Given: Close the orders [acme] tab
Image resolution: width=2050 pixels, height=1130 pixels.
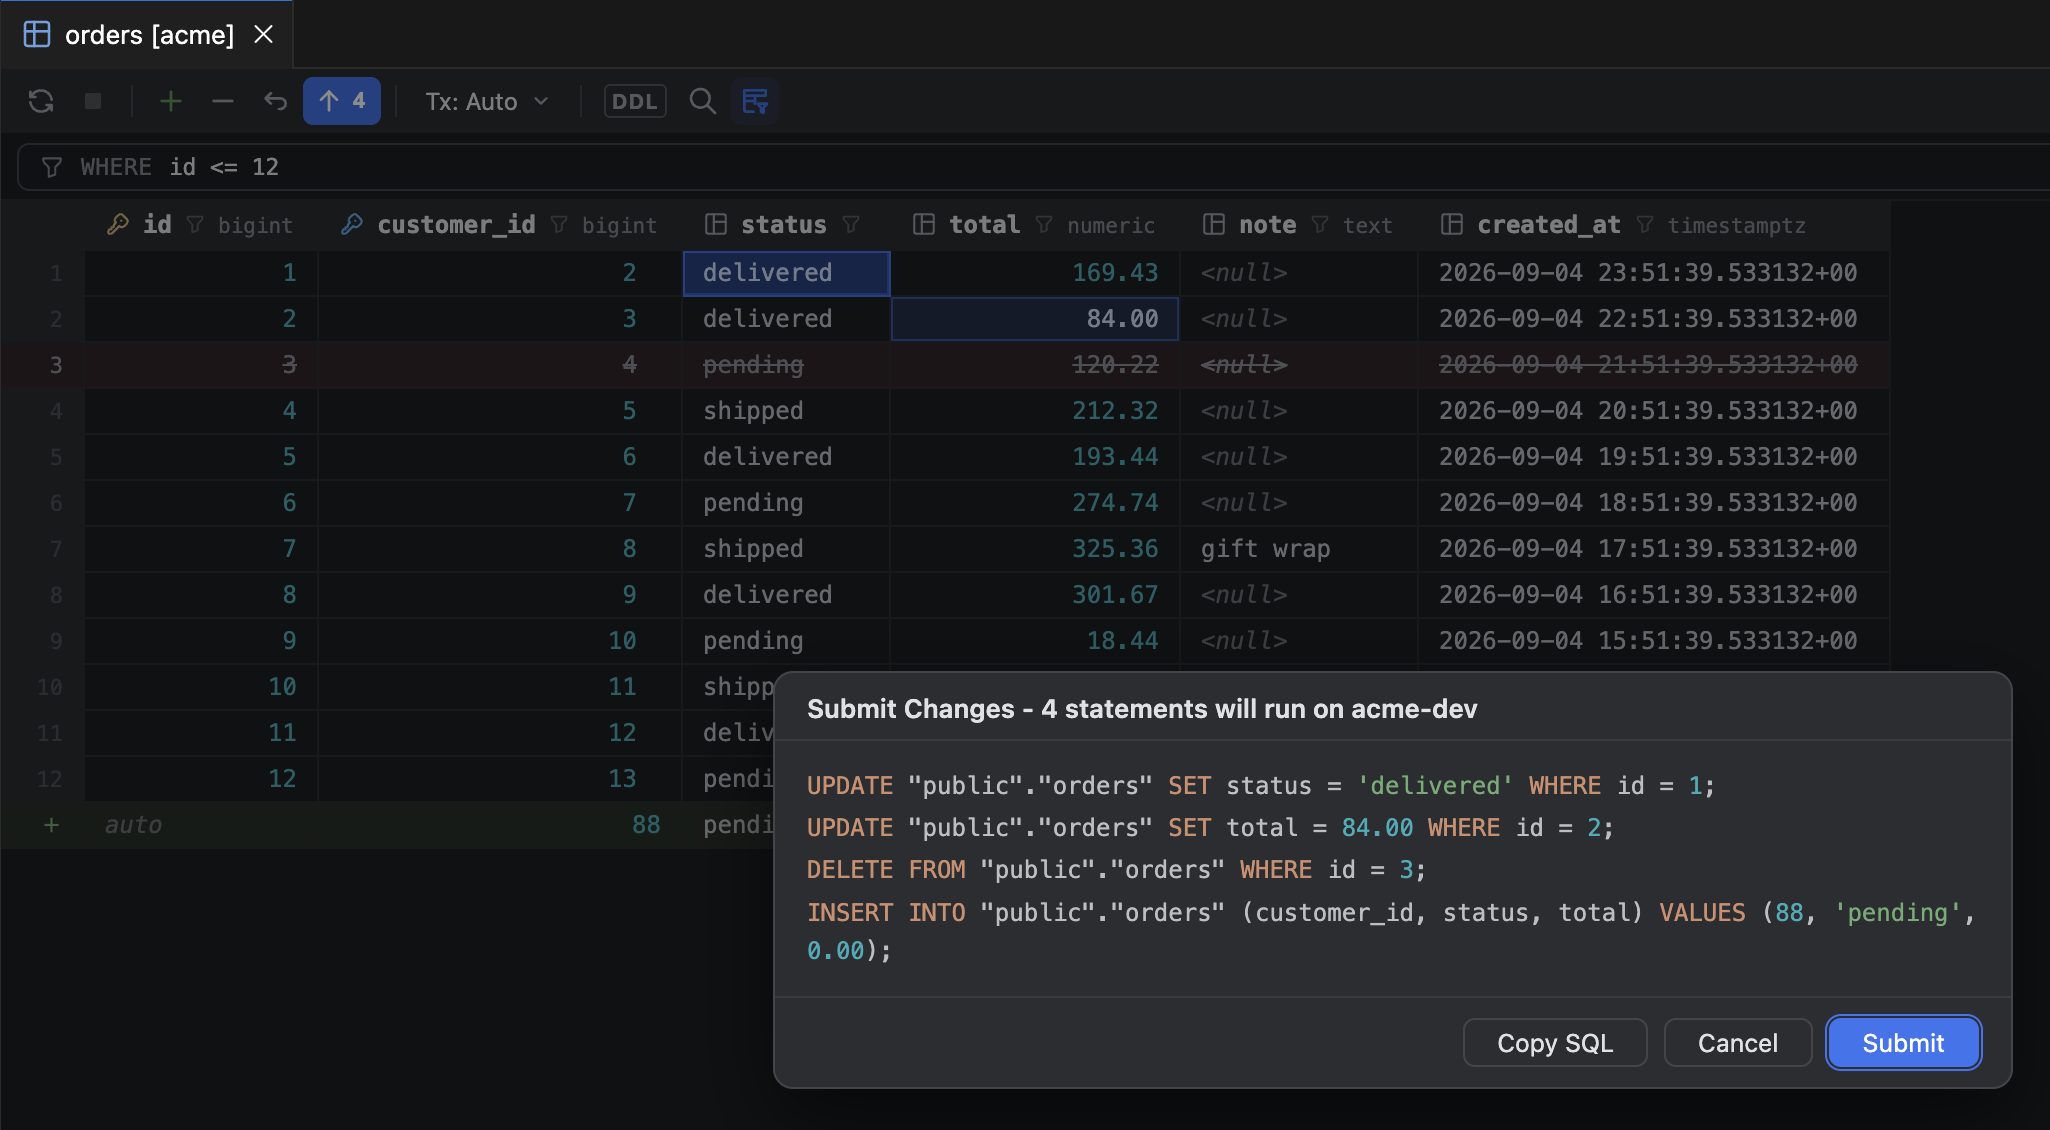Looking at the screenshot, I should click(264, 35).
